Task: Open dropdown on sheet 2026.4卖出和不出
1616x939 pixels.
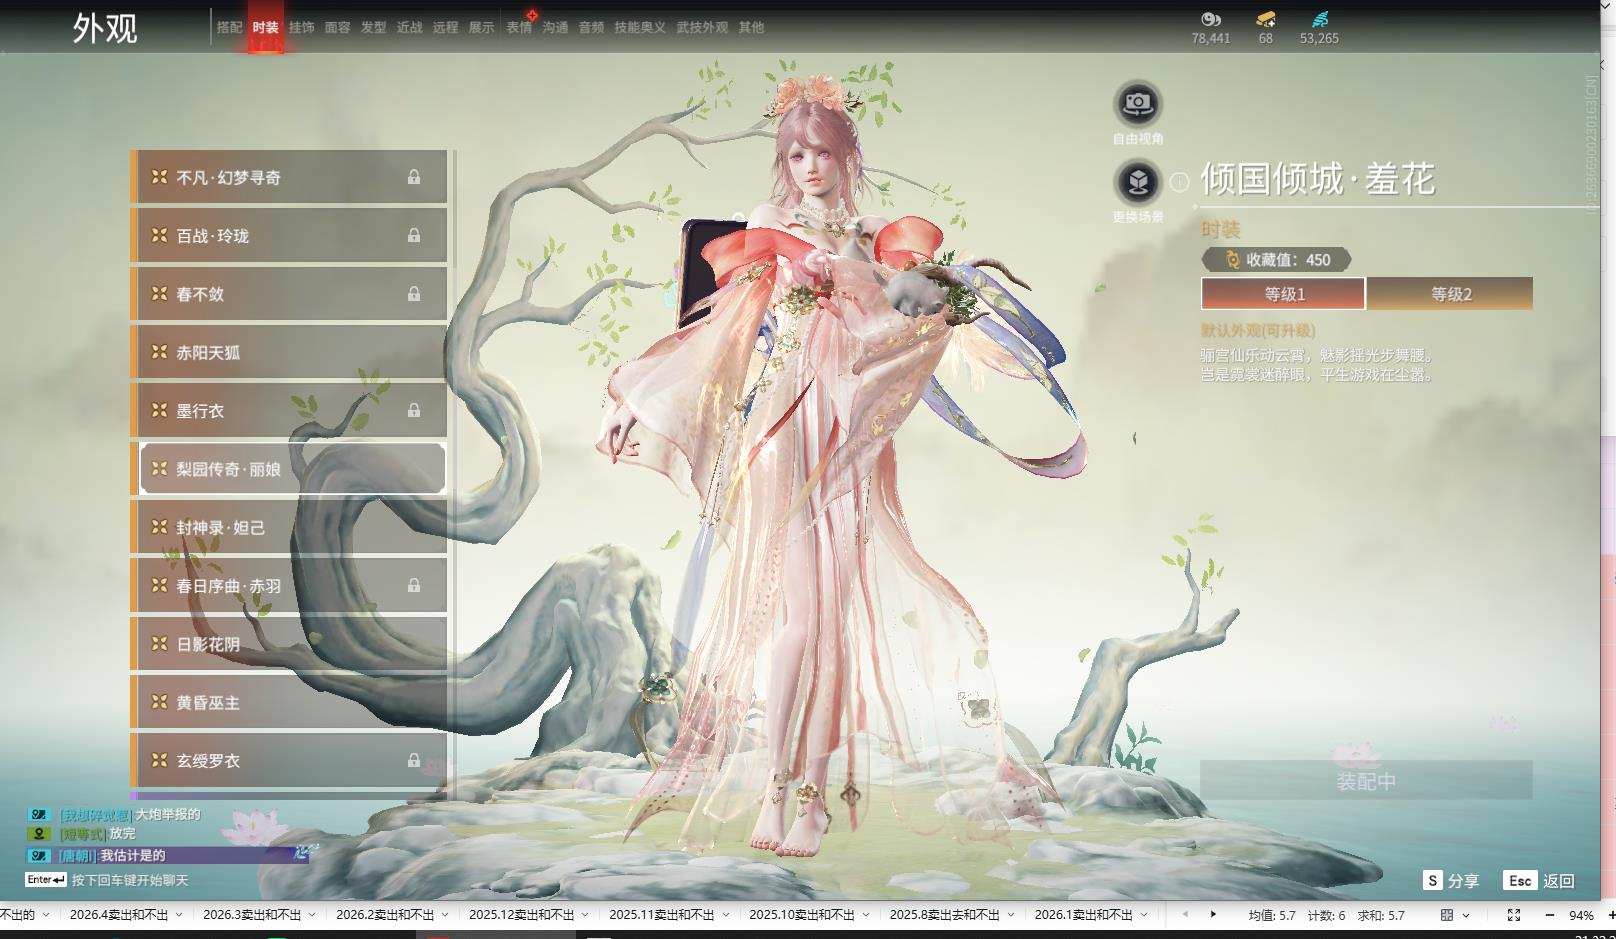Action: (x=179, y=915)
